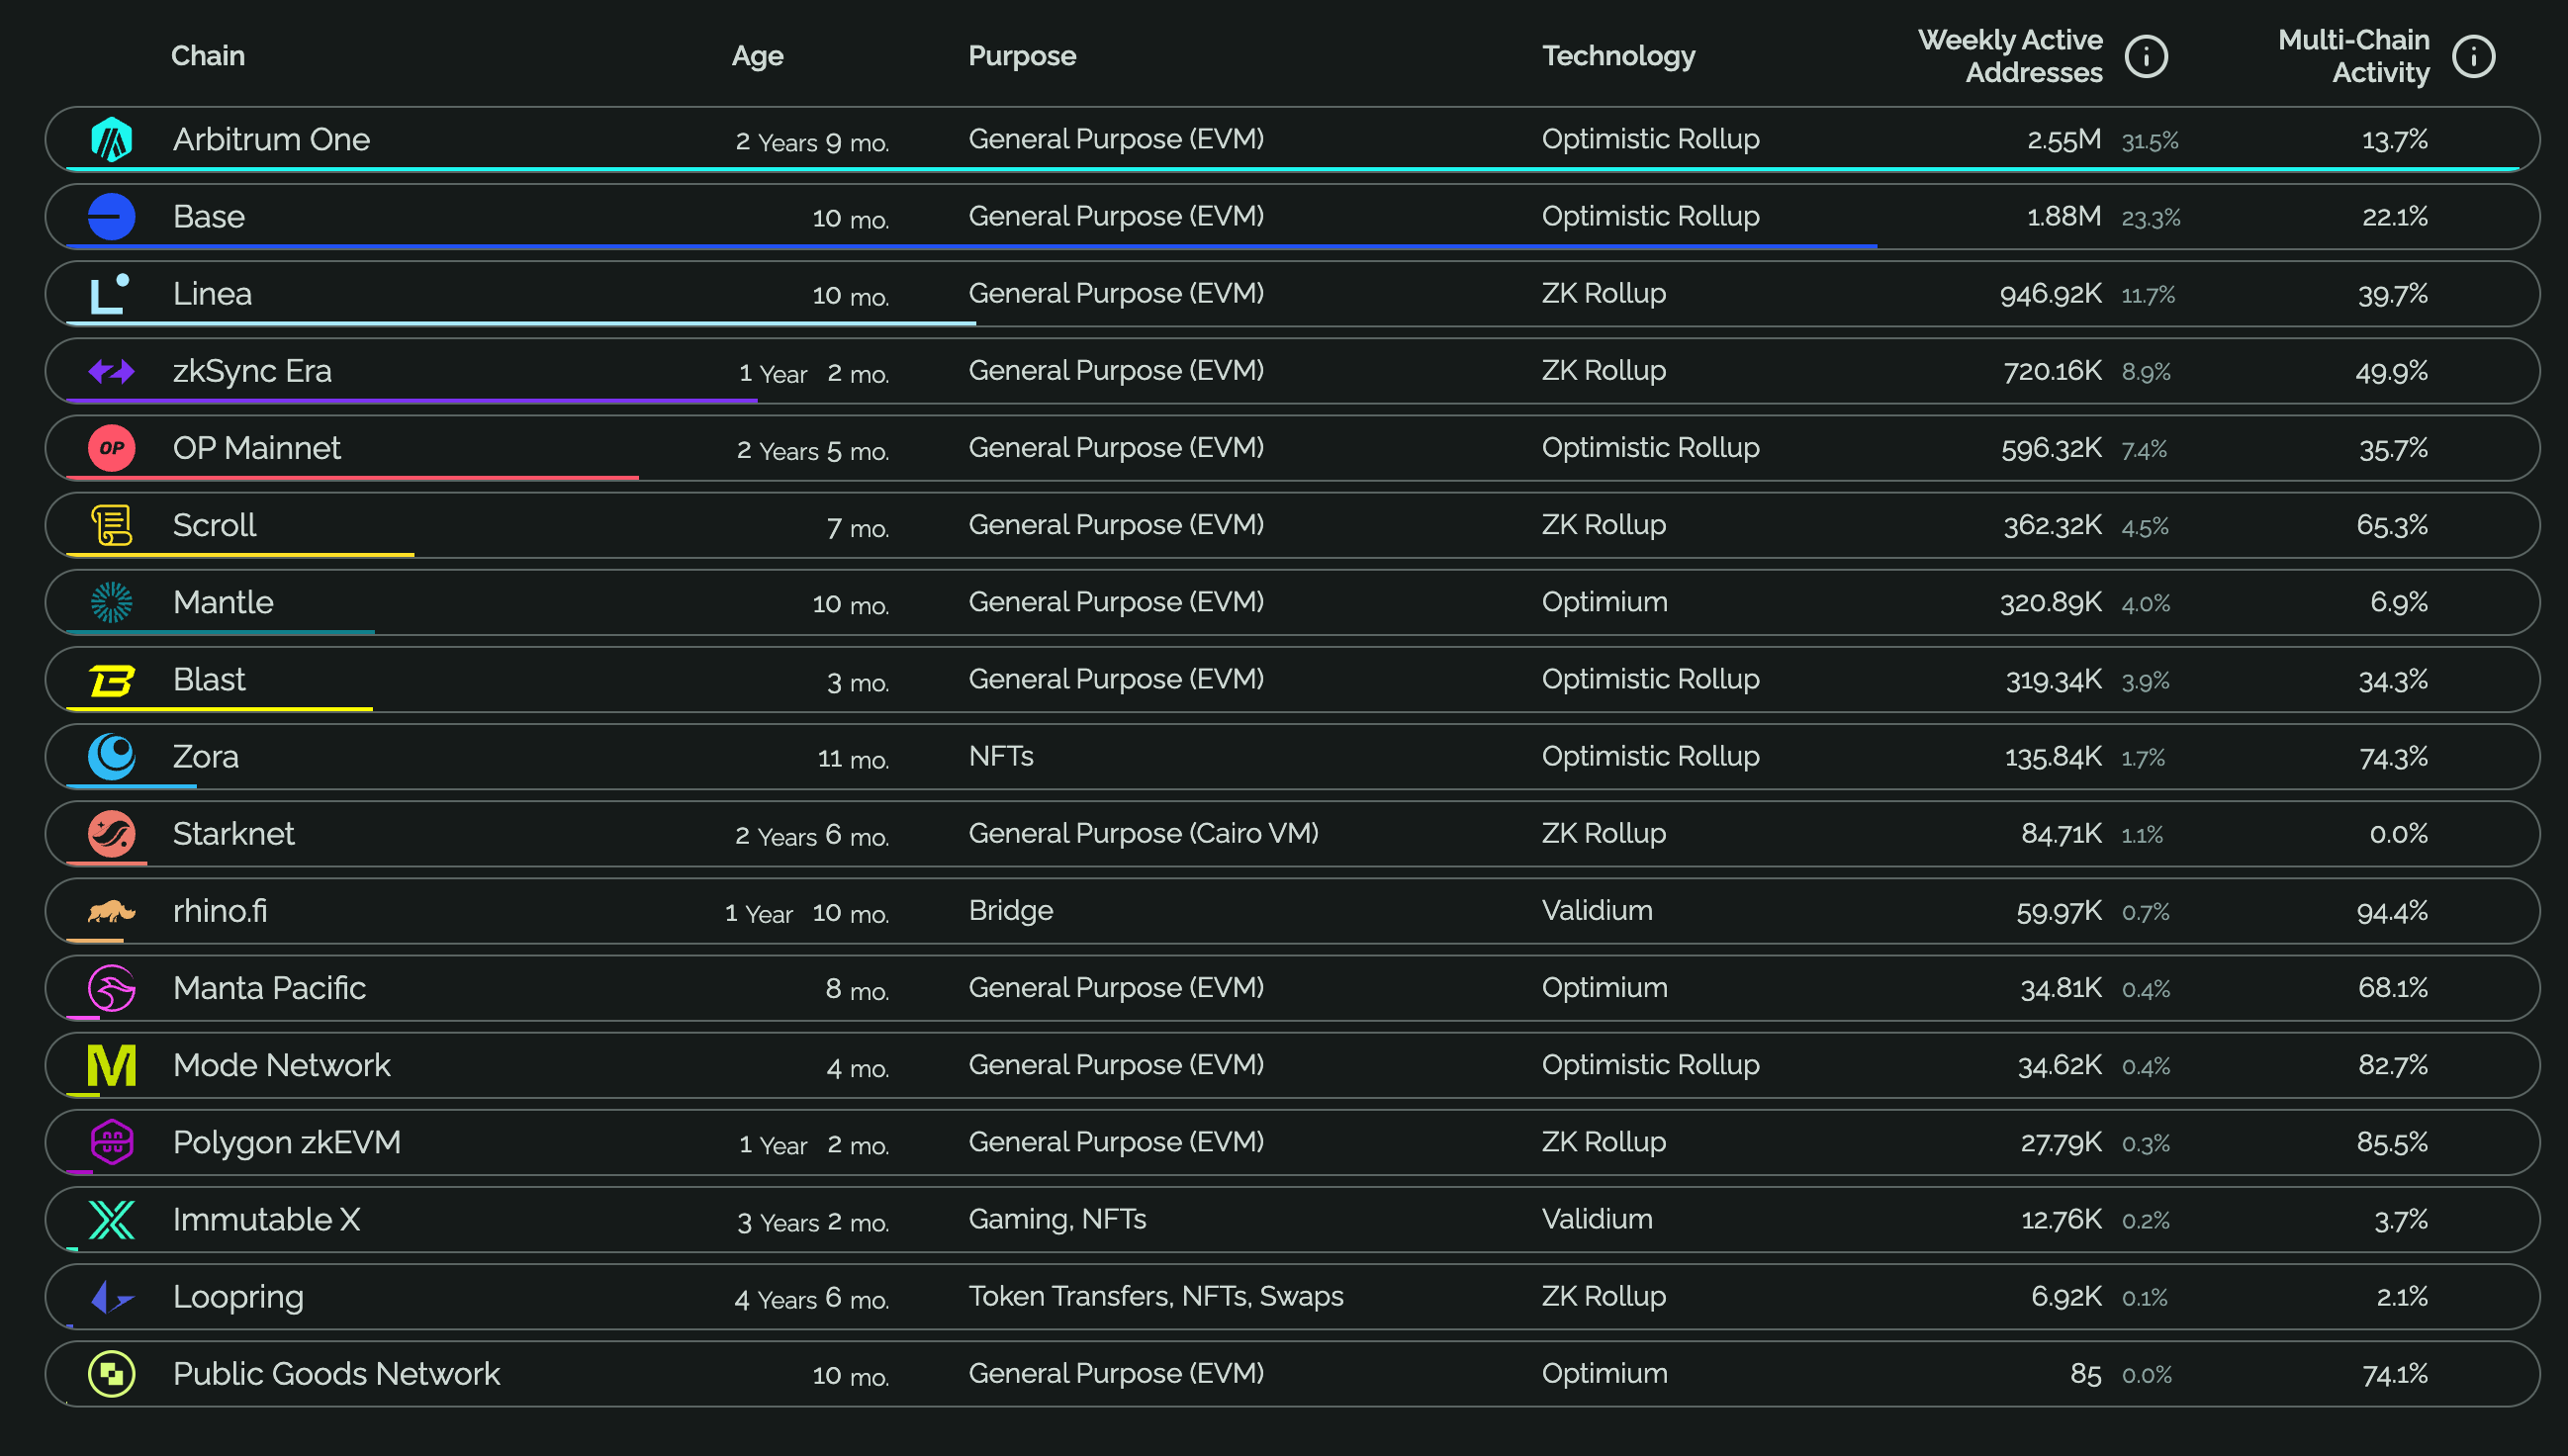Click the 94.4% multi-chain activity value
This screenshot has width=2568, height=1456.
[x=2392, y=912]
